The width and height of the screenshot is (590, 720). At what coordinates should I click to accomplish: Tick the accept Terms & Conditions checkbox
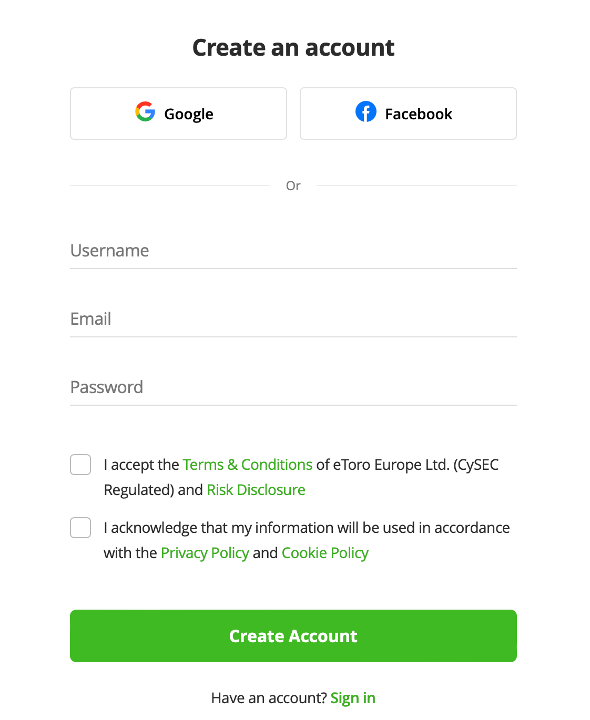(x=80, y=465)
